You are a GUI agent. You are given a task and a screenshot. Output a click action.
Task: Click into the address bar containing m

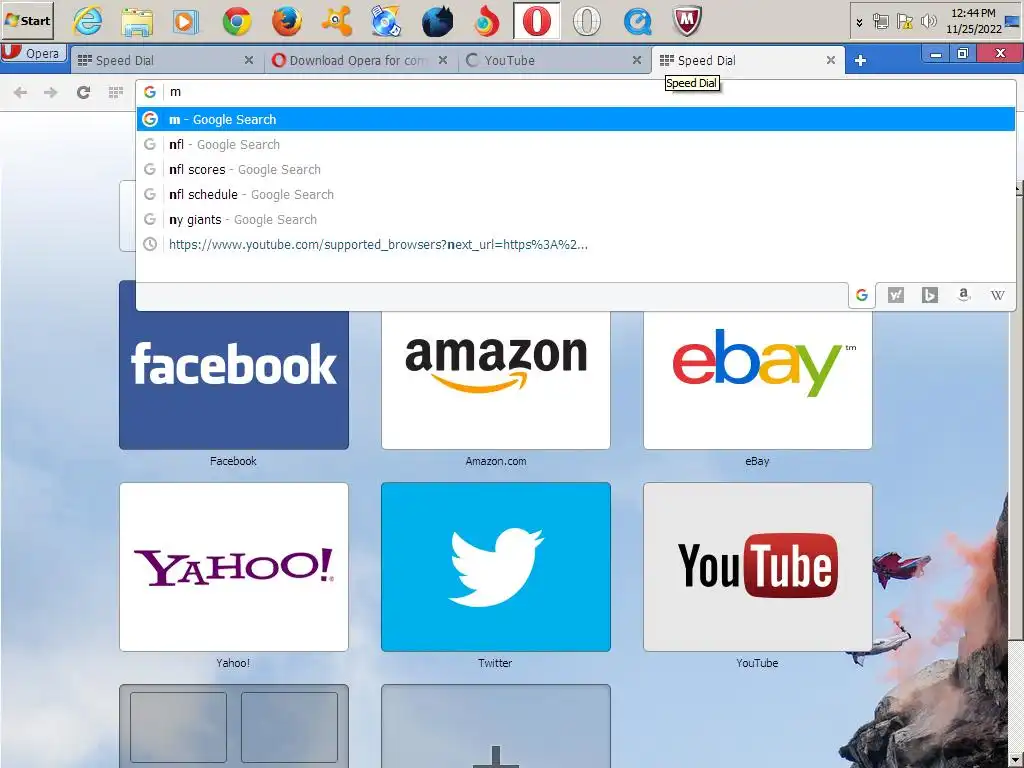(576, 92)
